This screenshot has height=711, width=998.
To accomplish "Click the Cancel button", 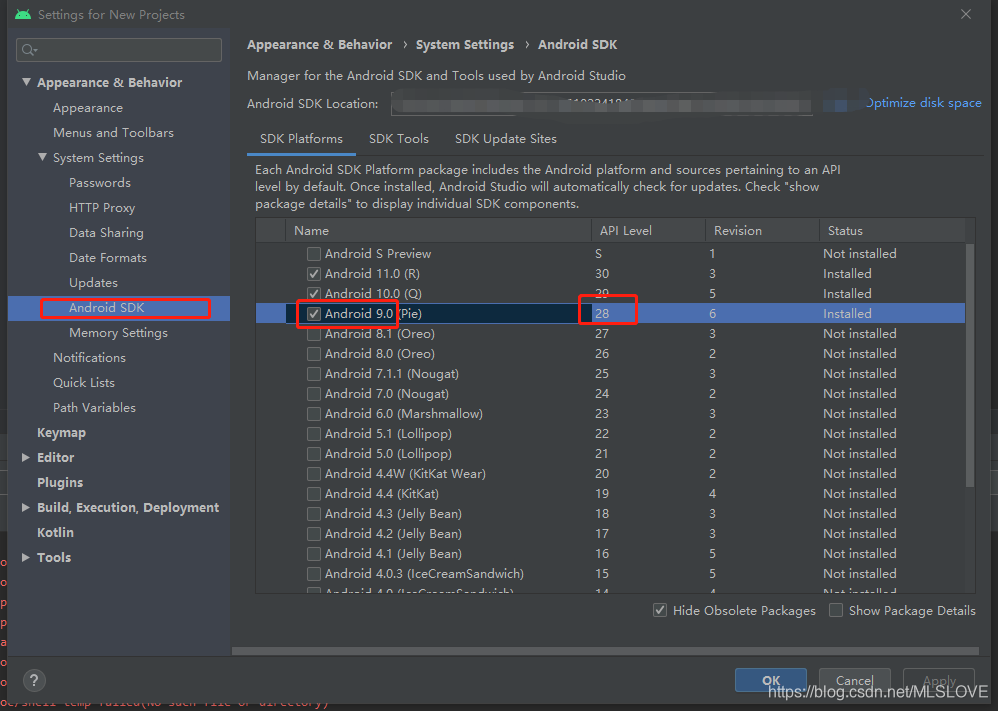I will click(854, 680).
